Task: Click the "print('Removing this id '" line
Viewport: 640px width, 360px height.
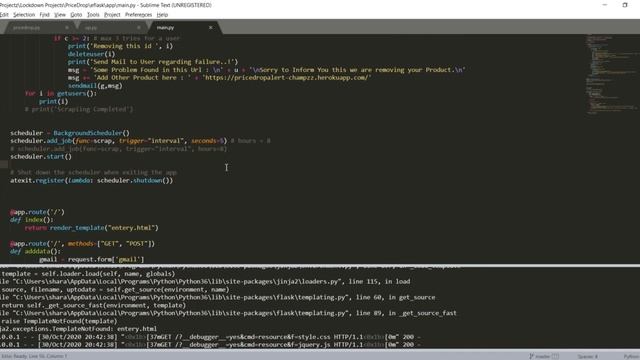Action: (120, 46)
